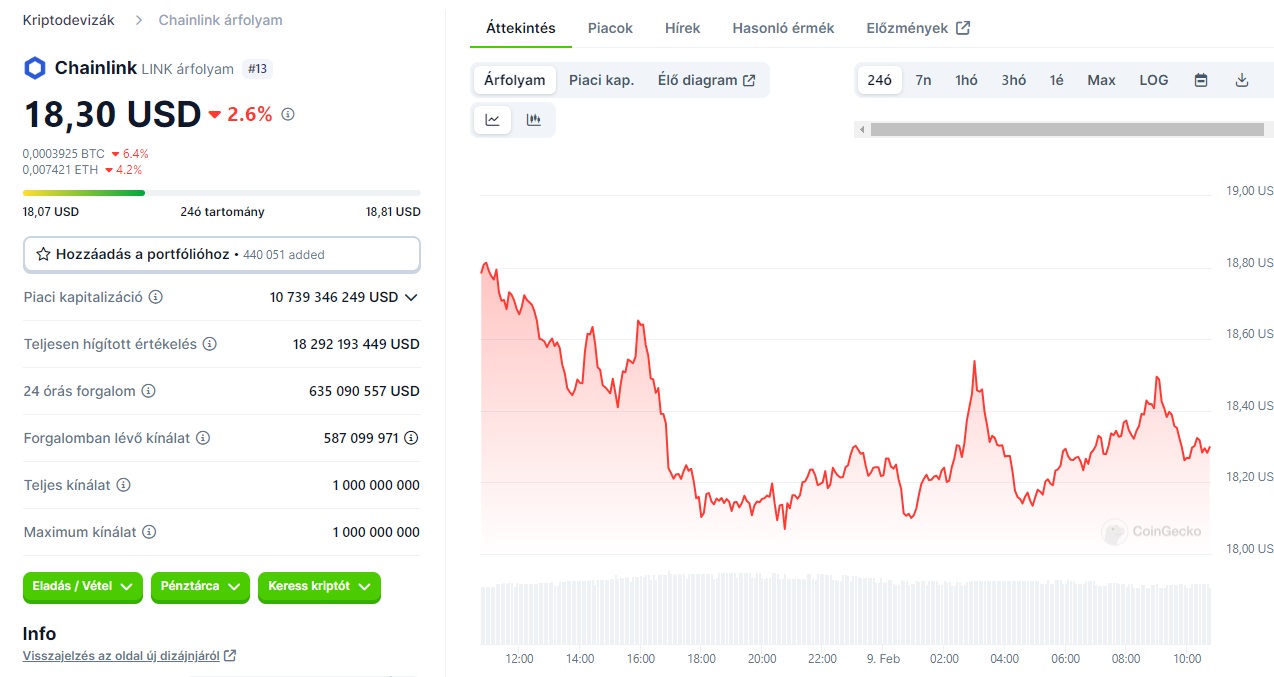Click Visszajelzés az oldal új dizájnjáról link
The image size is (1274, 677).
[121, 656]
